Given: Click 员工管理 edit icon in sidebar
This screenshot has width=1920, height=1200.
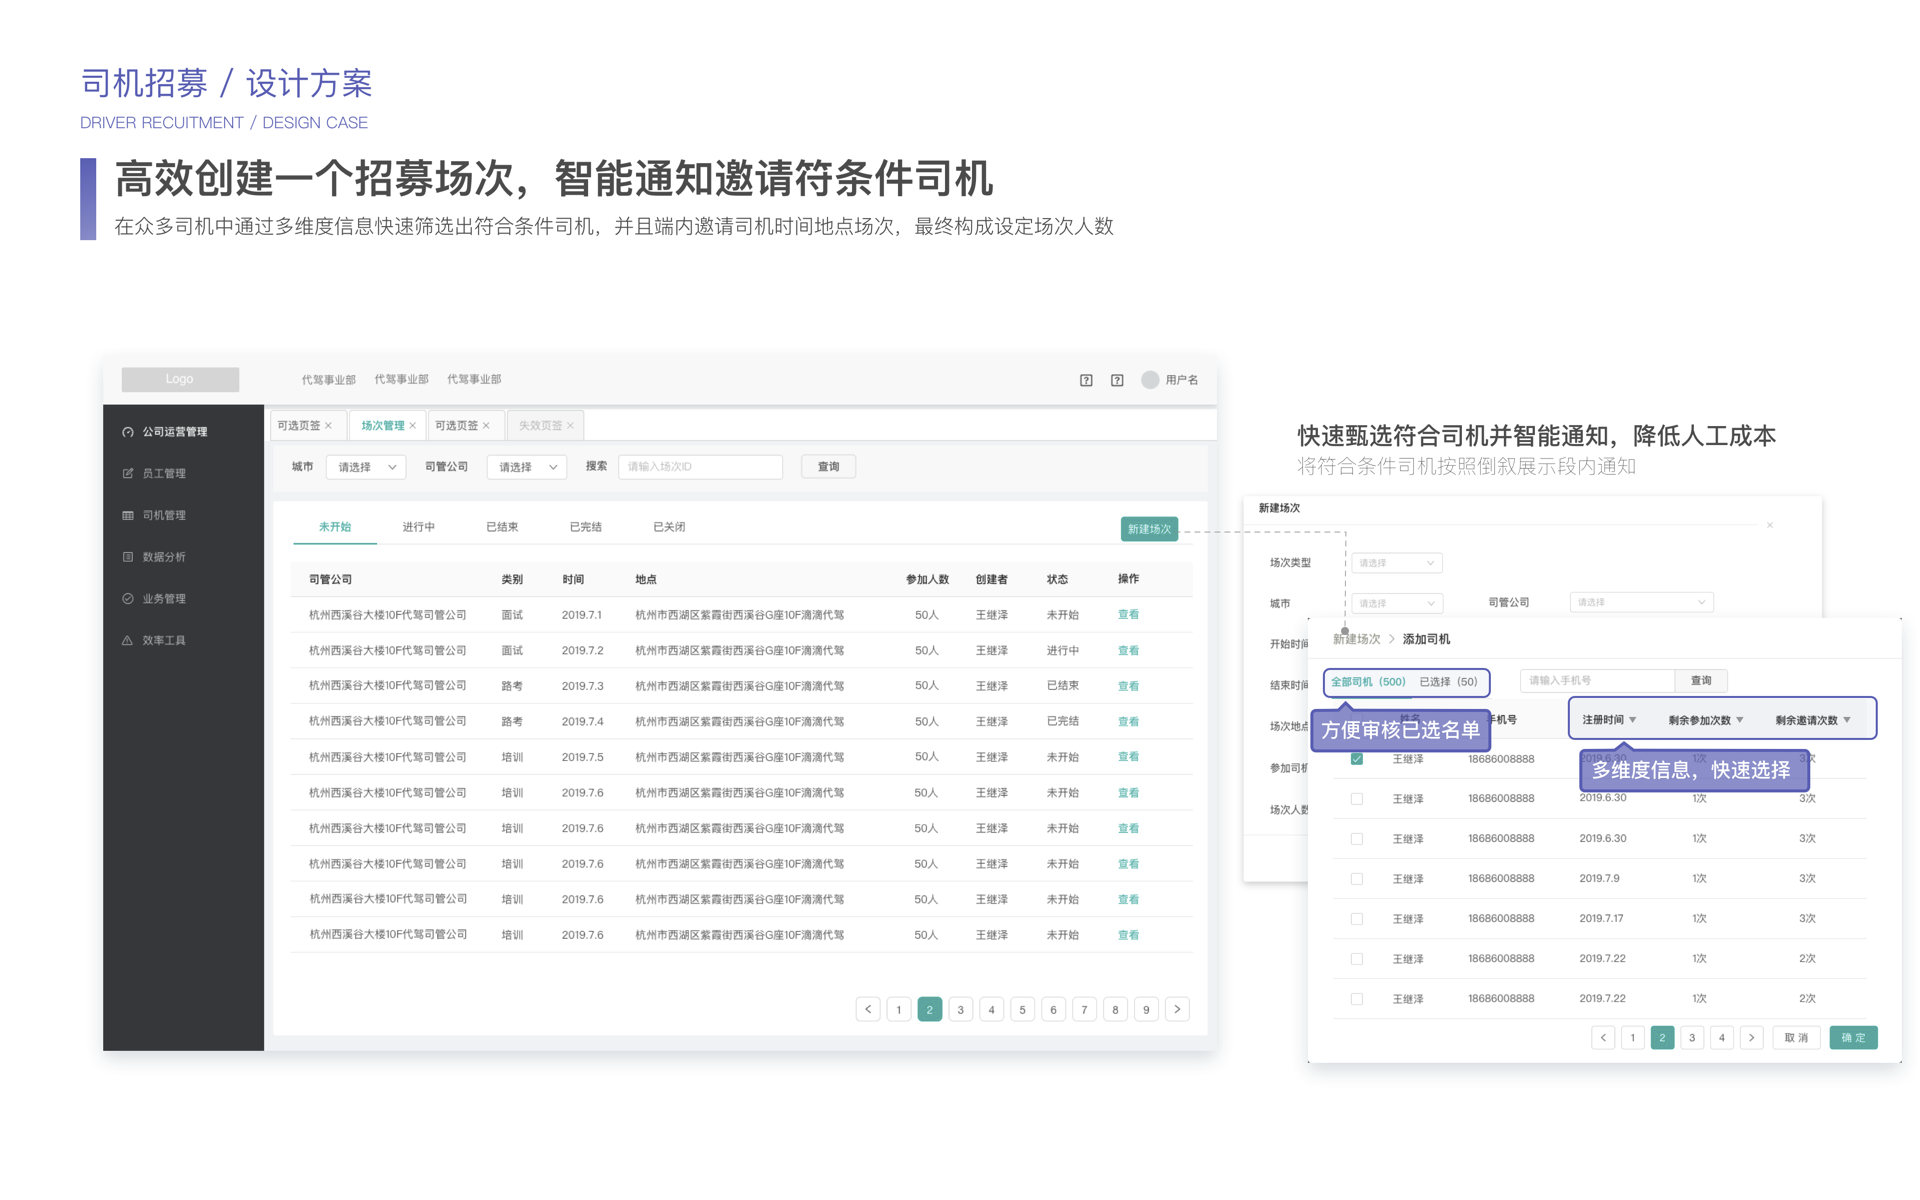Looking at the screenshot, I should point(128,474).
